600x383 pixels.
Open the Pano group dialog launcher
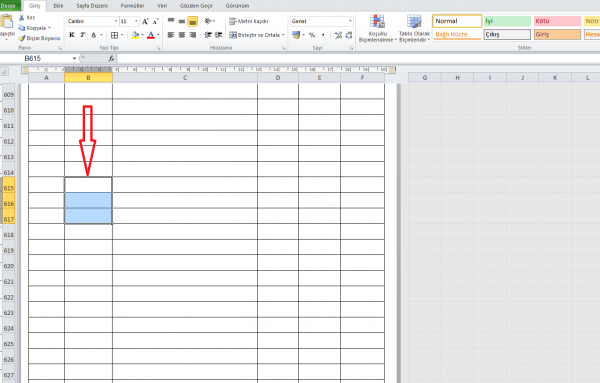click(60, 48)
